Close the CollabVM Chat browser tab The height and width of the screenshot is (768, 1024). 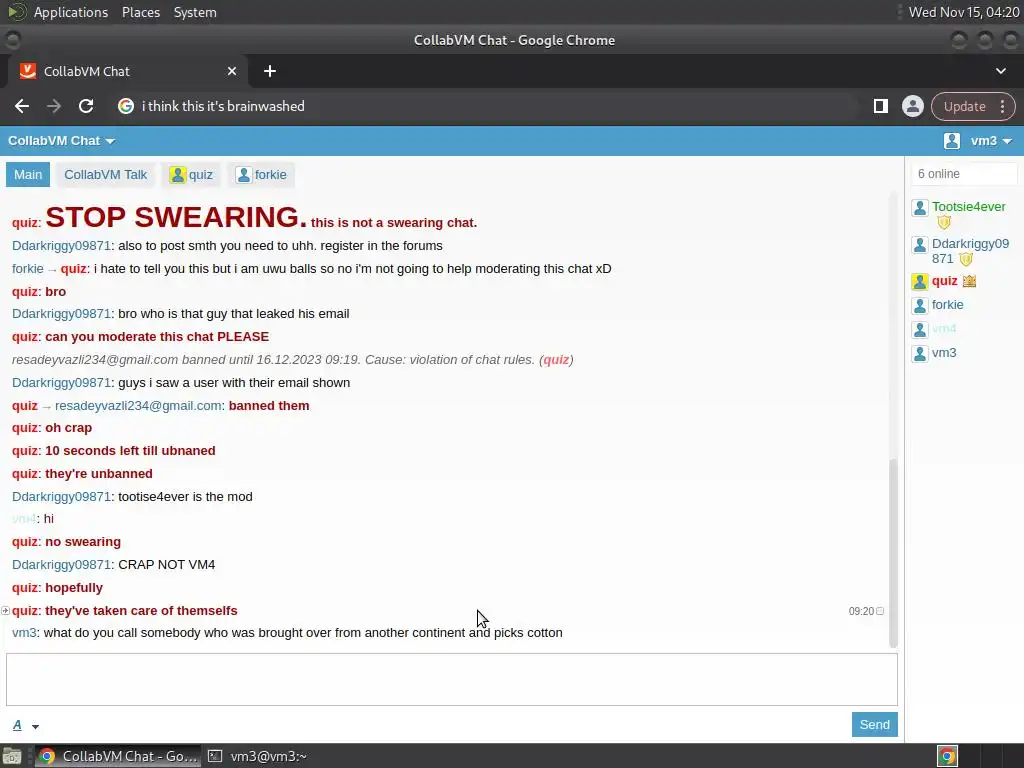232,71
